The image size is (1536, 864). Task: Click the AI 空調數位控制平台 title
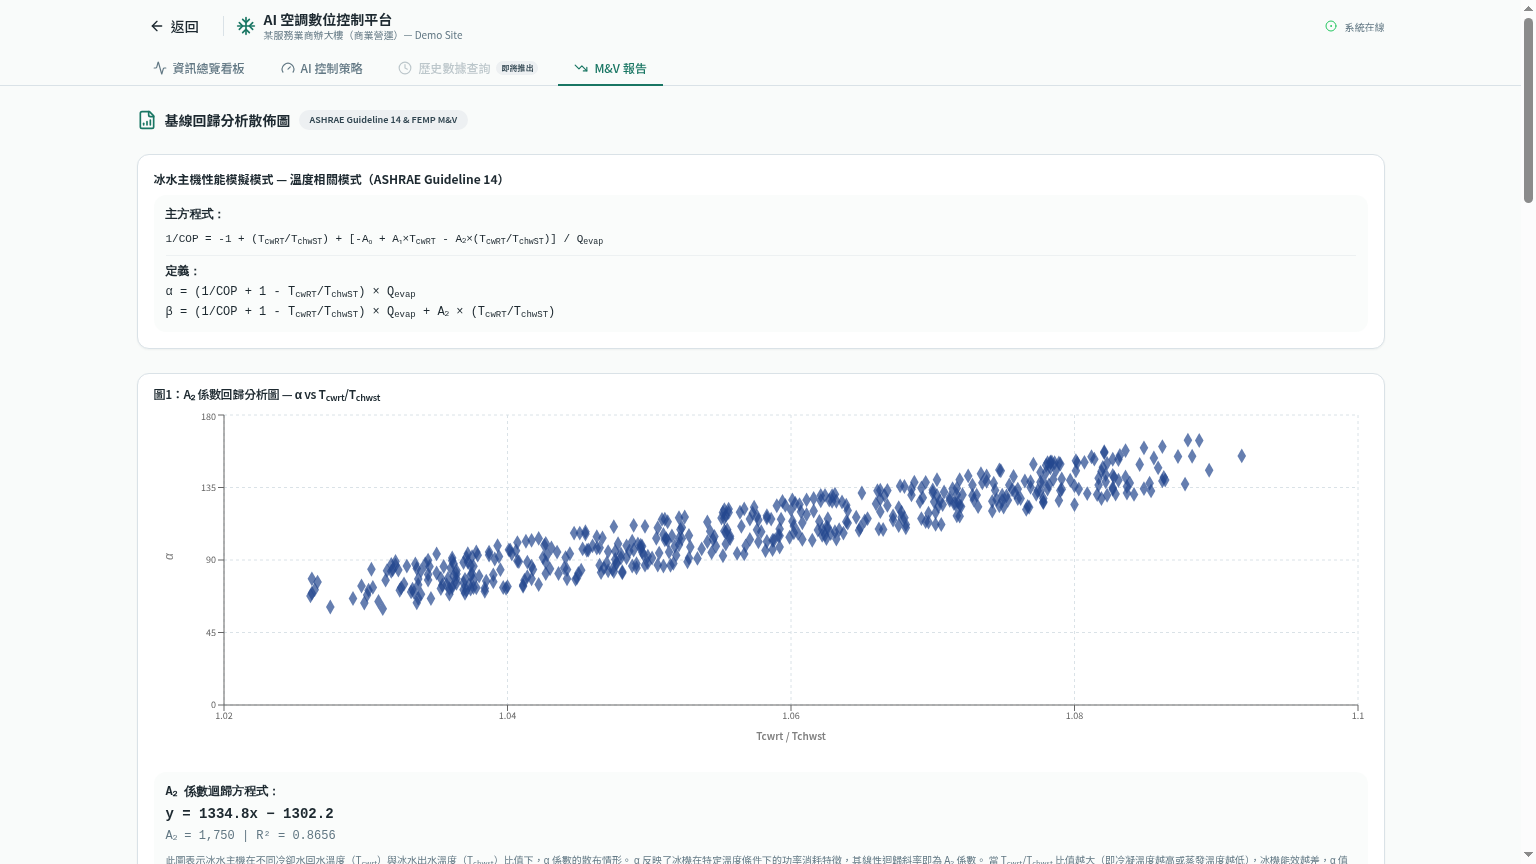(x=328, y=20)
